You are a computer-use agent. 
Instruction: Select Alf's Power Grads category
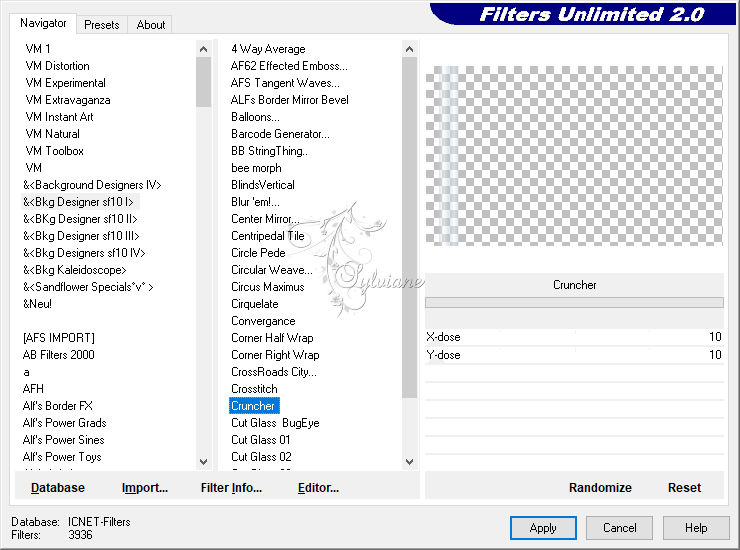65,423
